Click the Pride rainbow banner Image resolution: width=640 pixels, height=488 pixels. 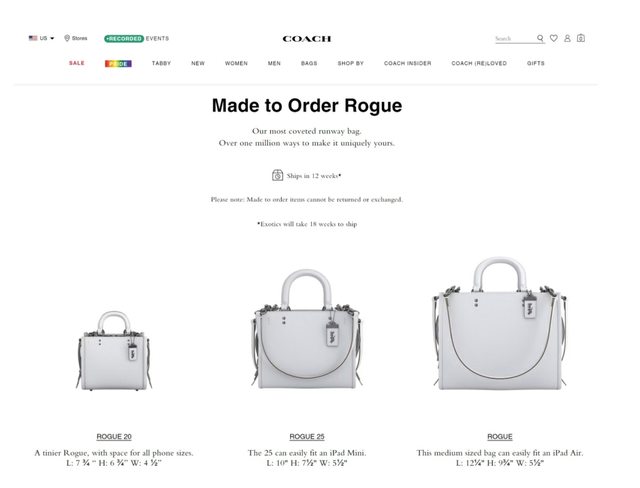coord(118,64)
